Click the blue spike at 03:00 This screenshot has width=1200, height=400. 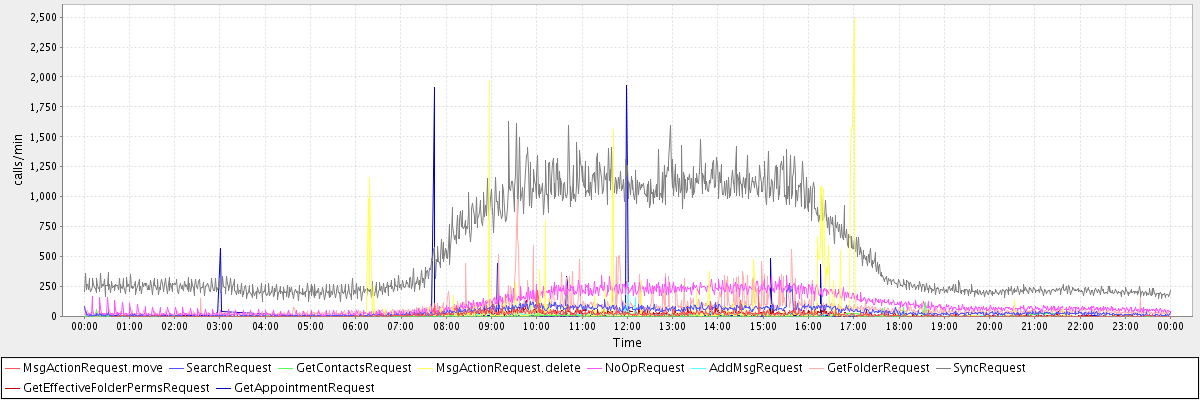coord(220,250)
